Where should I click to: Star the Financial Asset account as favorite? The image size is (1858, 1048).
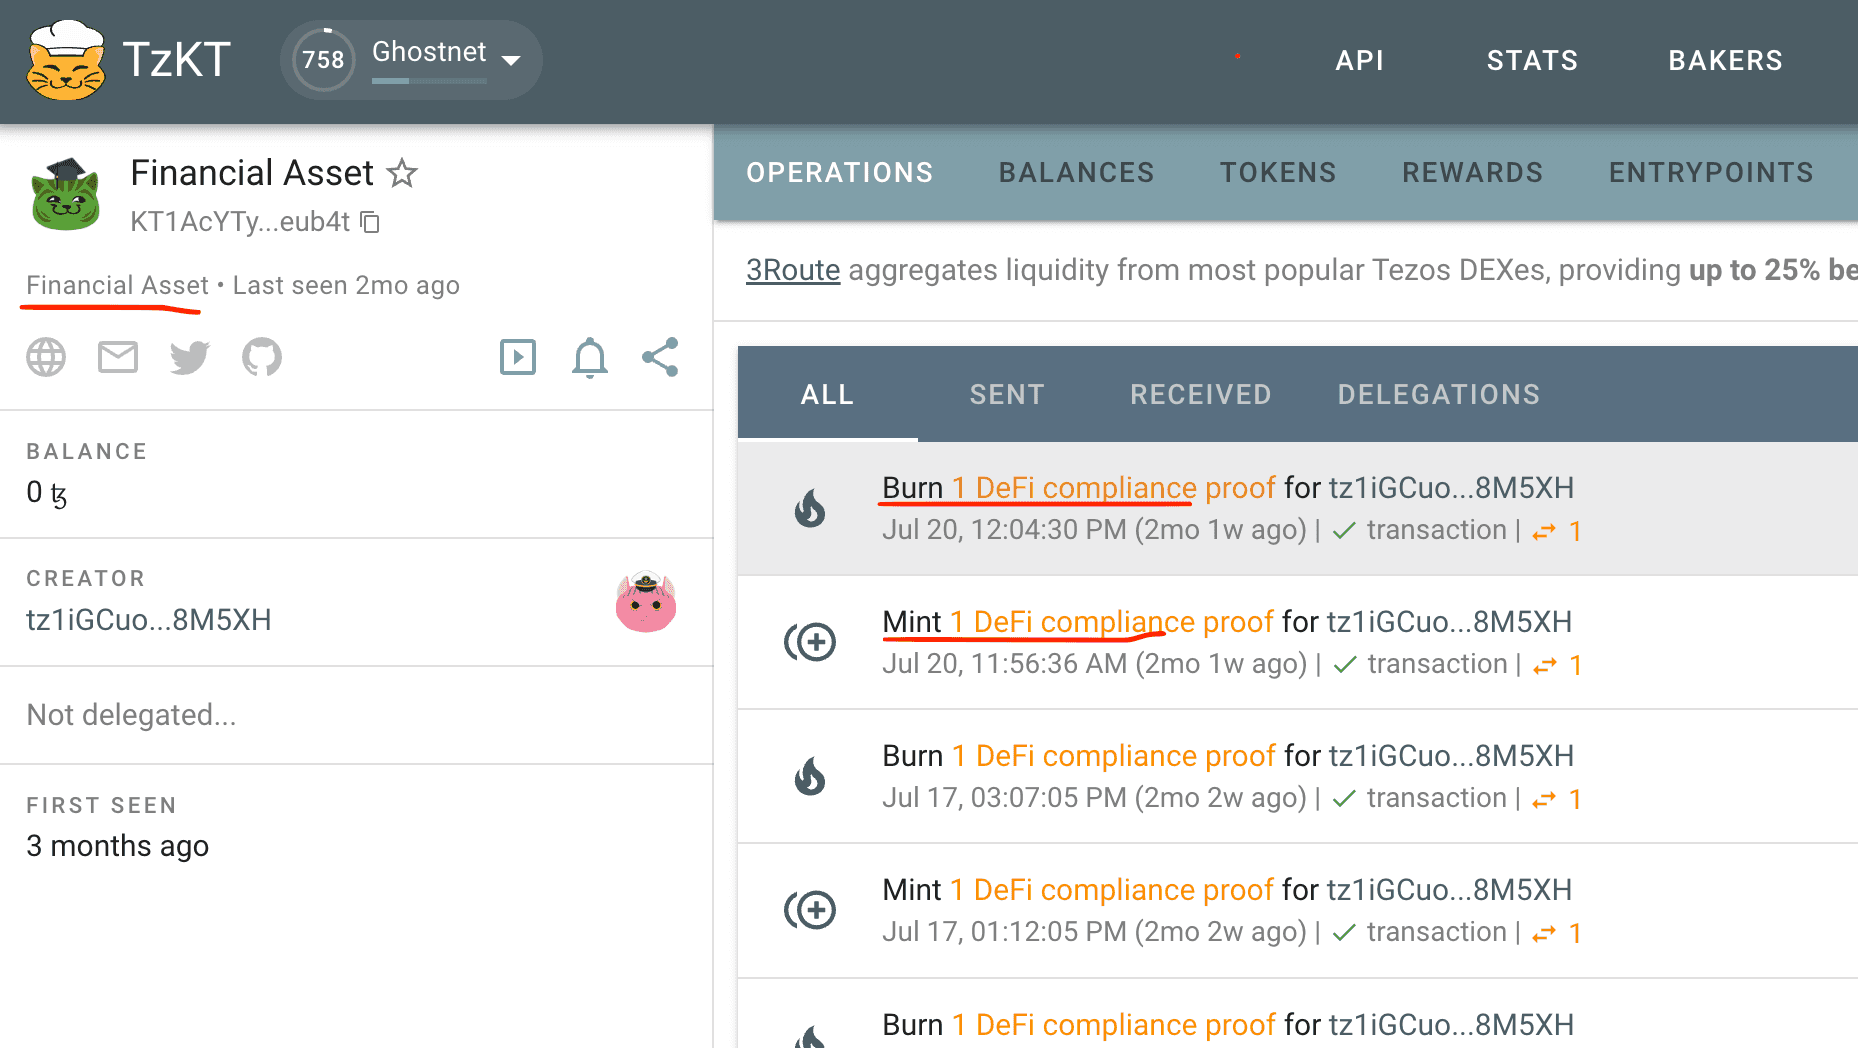click(402, 173)
